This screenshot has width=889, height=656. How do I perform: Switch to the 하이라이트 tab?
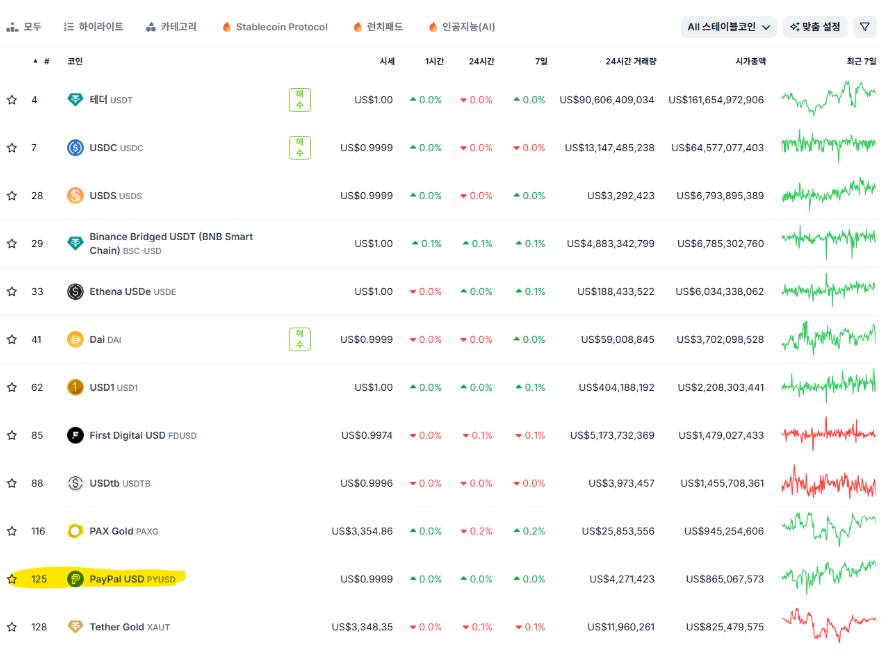(x=94, y=27)
